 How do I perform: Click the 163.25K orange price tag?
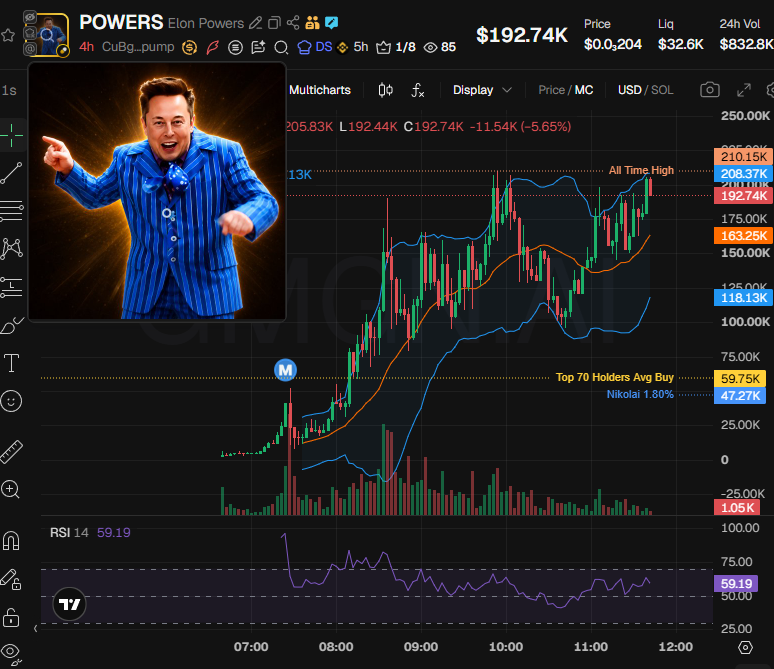[x=743, y=236]
